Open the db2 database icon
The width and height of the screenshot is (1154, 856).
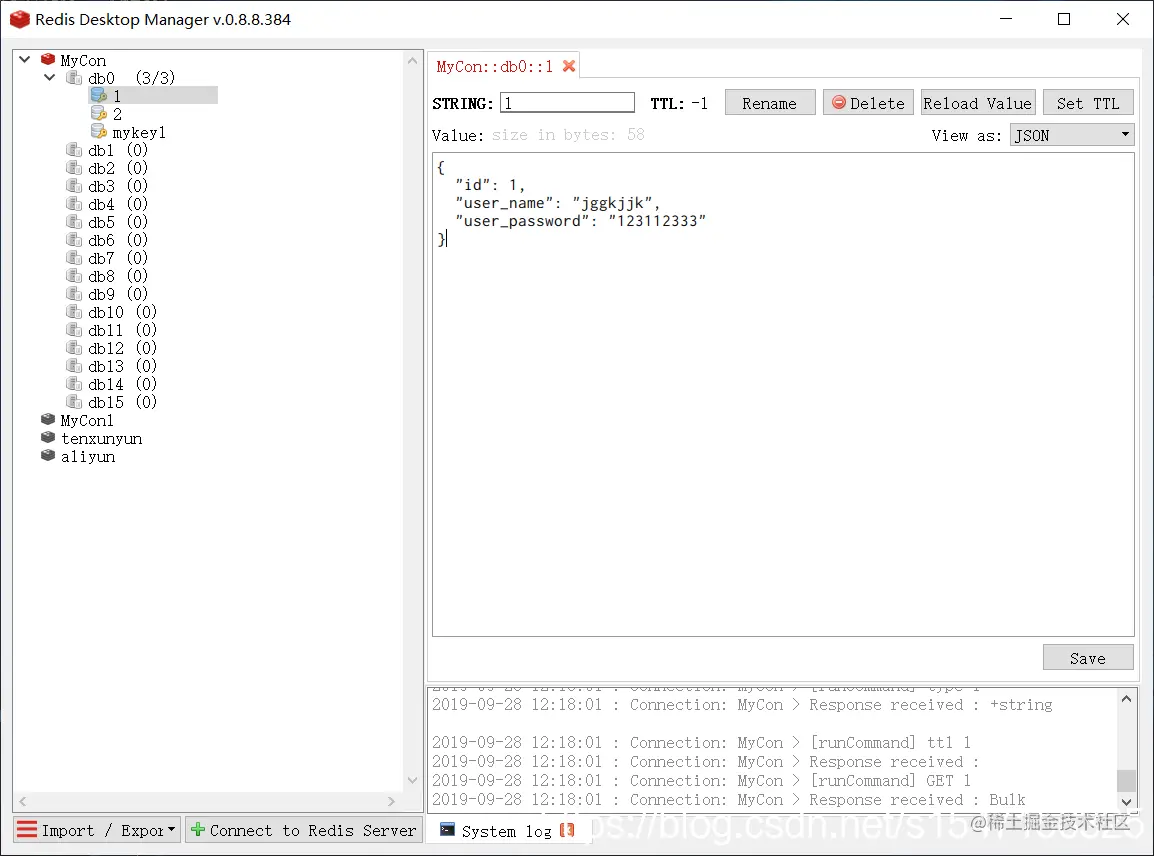[74, 168]
